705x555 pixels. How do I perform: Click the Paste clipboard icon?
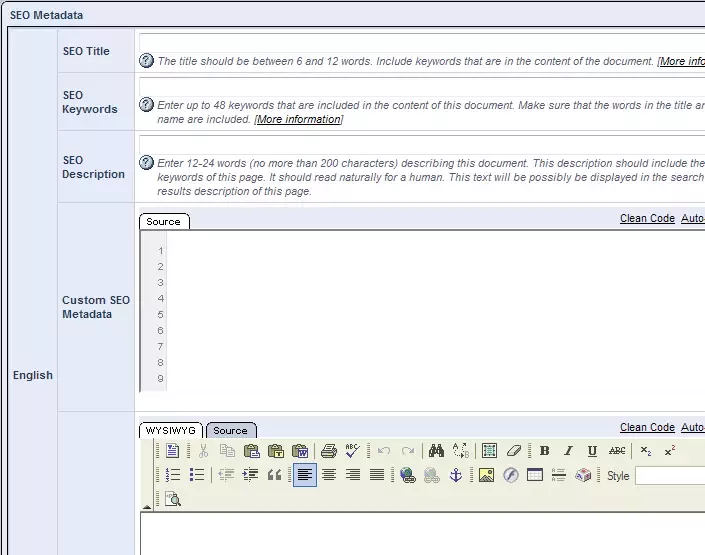tap(252, 451)
